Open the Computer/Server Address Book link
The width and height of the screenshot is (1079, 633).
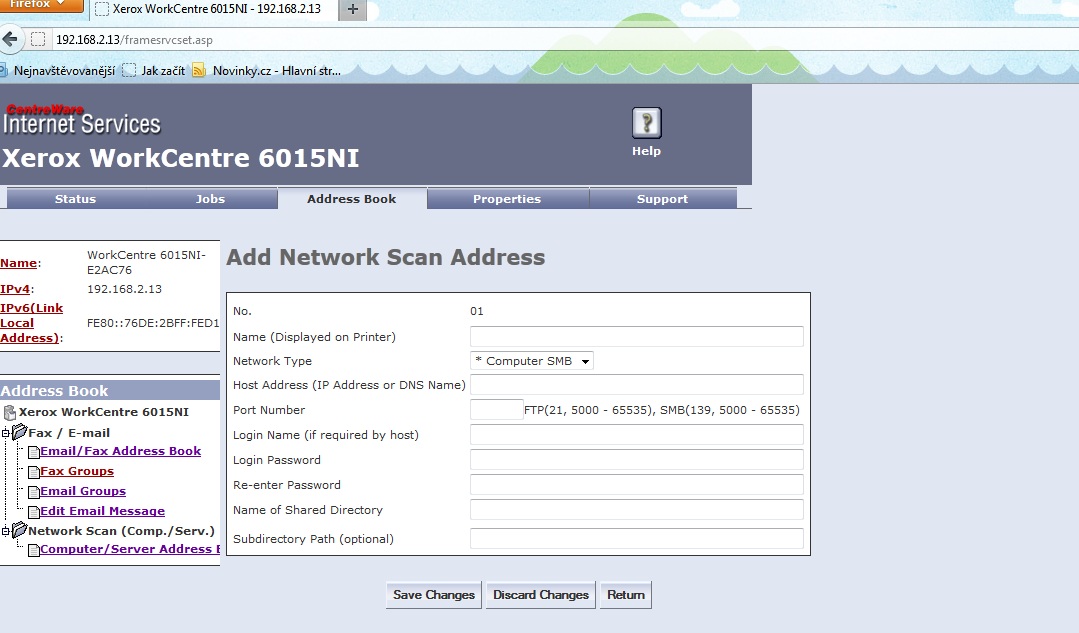pos(129,548)
